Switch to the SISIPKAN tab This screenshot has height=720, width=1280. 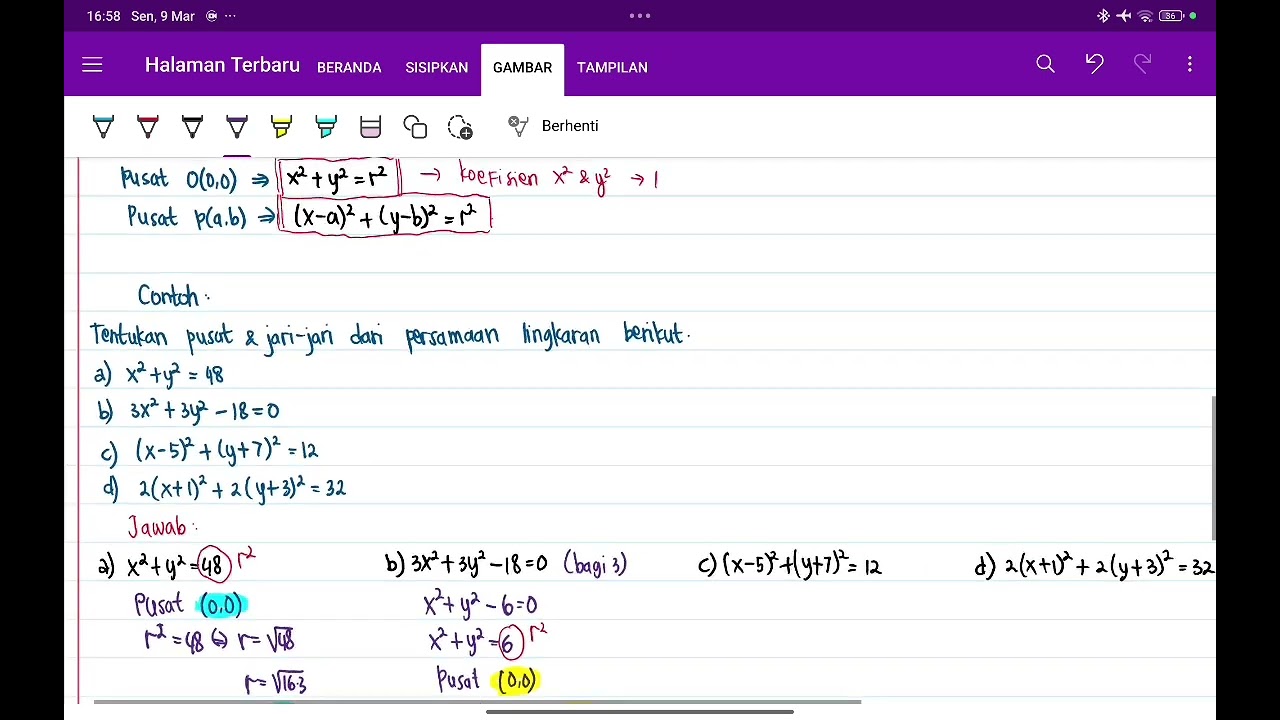pyautogui.click(x=436, y=67)
